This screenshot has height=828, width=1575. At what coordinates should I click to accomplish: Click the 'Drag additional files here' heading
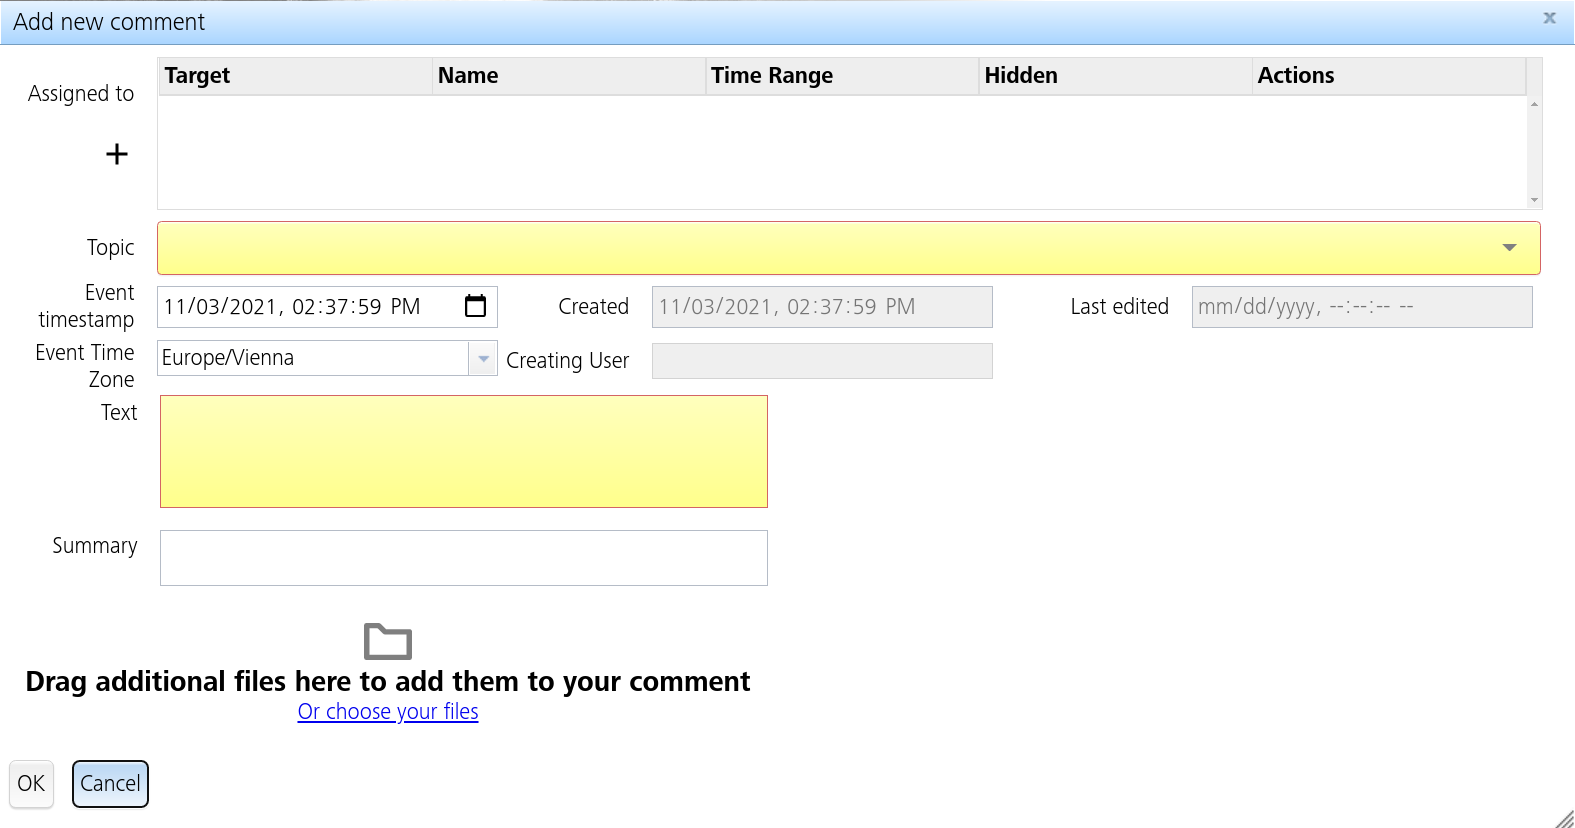point(388,681)
